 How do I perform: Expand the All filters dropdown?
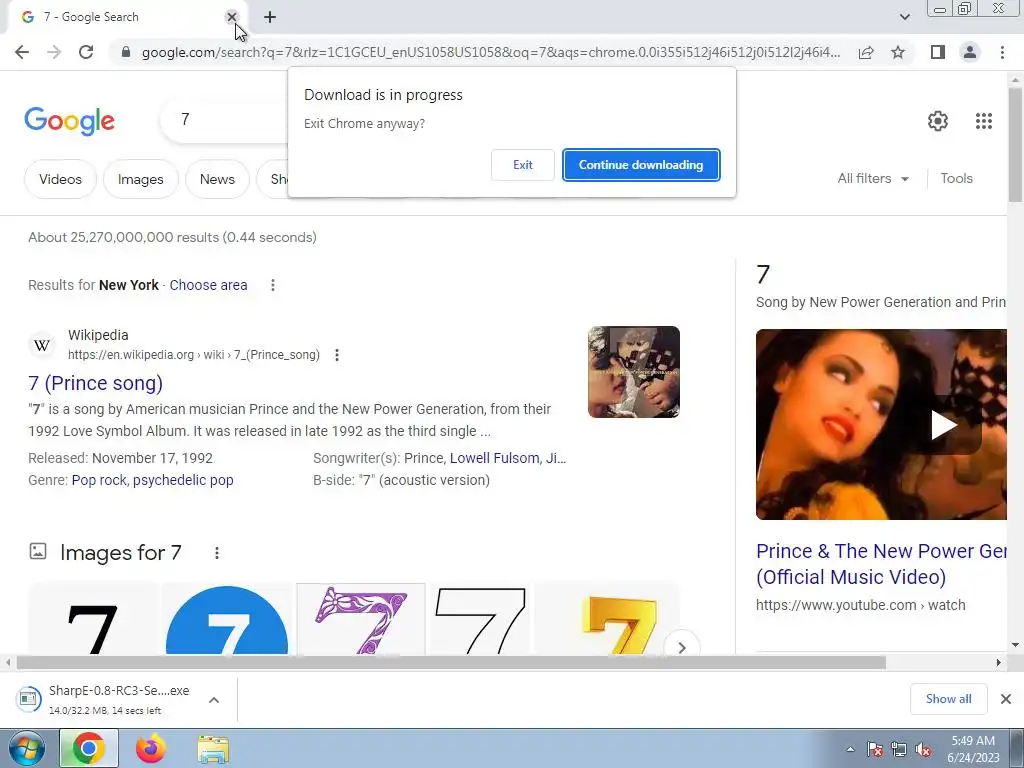[x=872, y=178]
